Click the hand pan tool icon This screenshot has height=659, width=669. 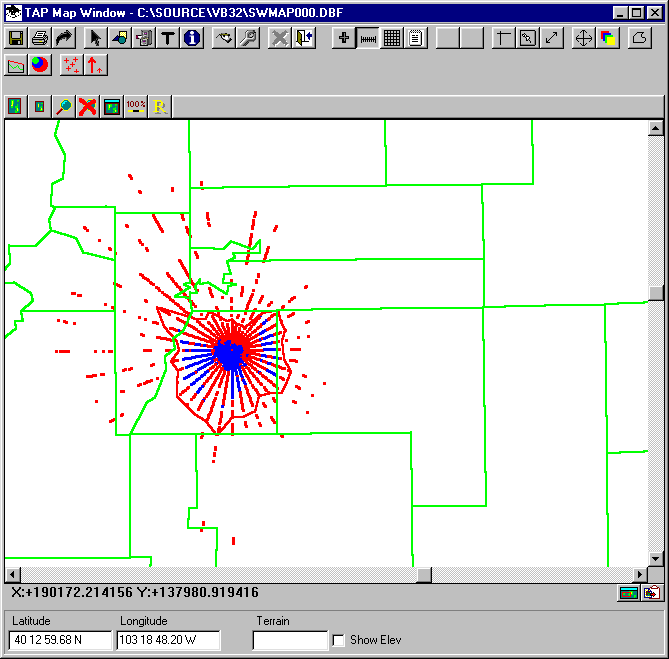pos(224,38)
